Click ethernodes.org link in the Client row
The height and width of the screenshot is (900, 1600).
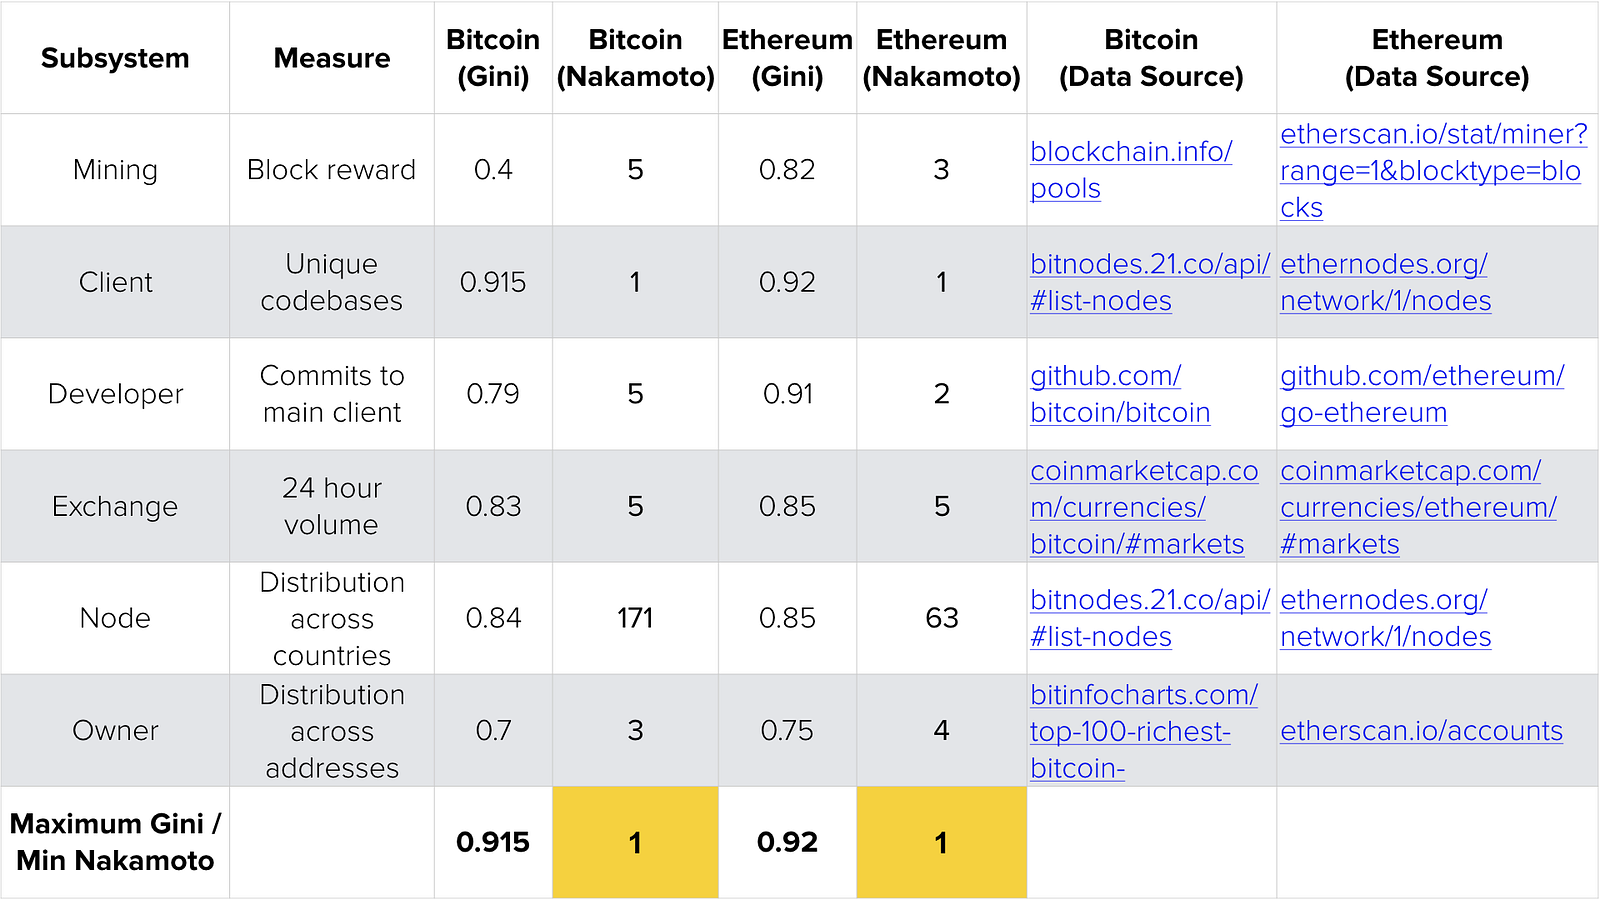[1383, 265]
